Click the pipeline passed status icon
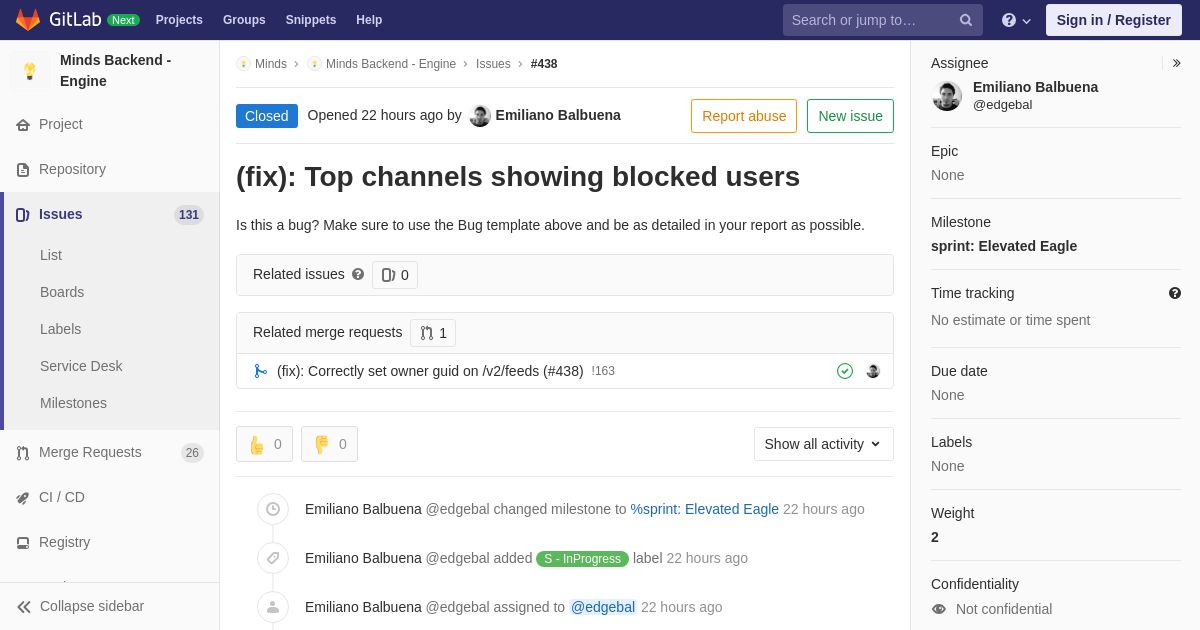Screen dimensions: 1200x630 tap(845, 371)
